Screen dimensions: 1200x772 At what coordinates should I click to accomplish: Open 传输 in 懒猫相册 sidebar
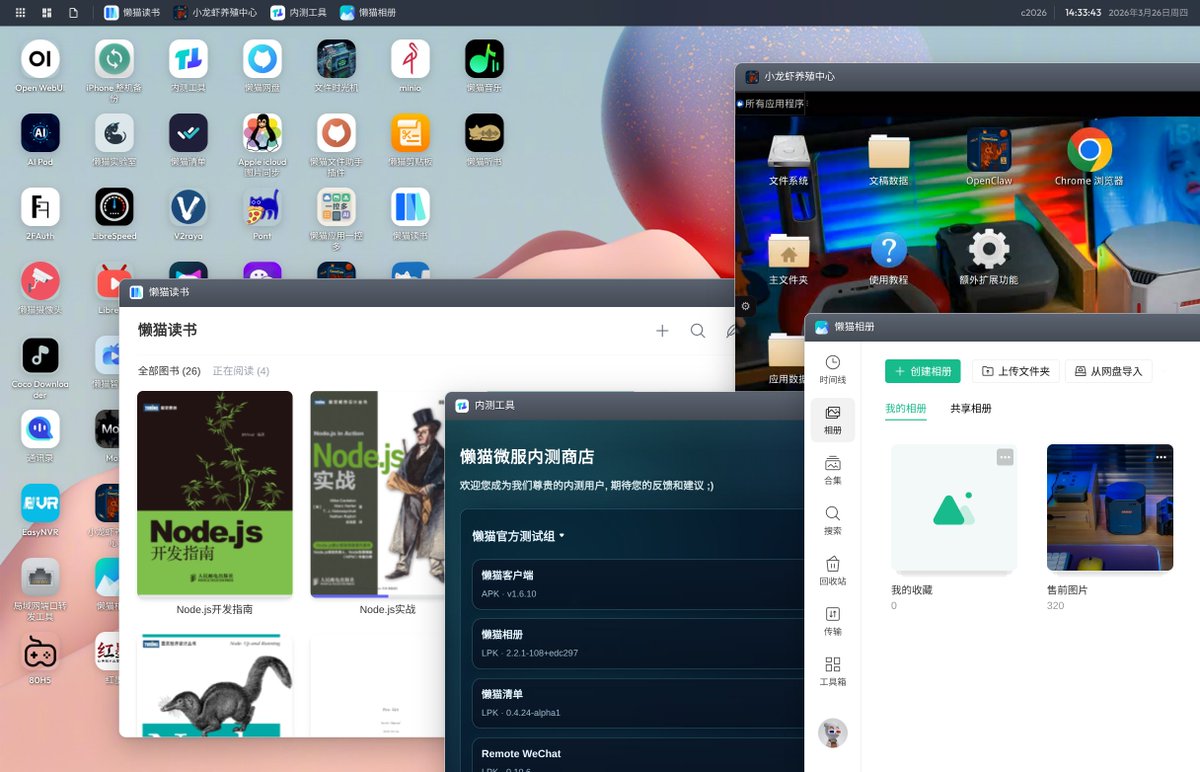pos(832,621)
